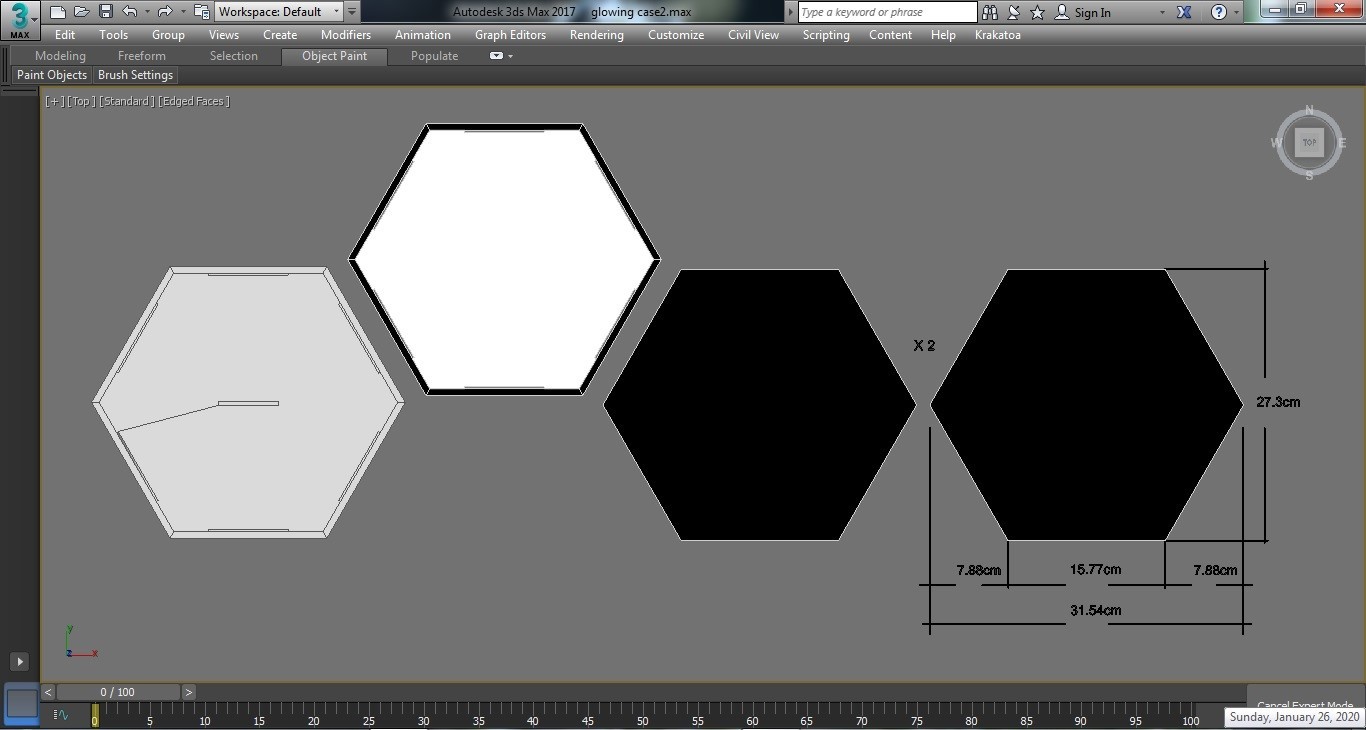Open the Communication Center satellite icon
The height and width of the screenshot is (730, 1366).
click(1014, 12)
